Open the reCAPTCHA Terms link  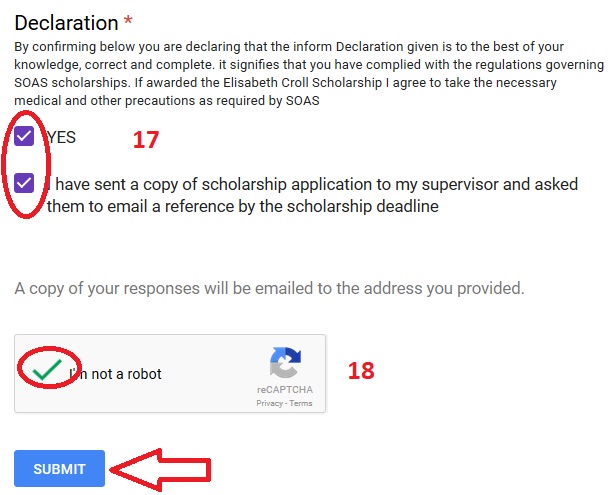(x=301, y=403)
